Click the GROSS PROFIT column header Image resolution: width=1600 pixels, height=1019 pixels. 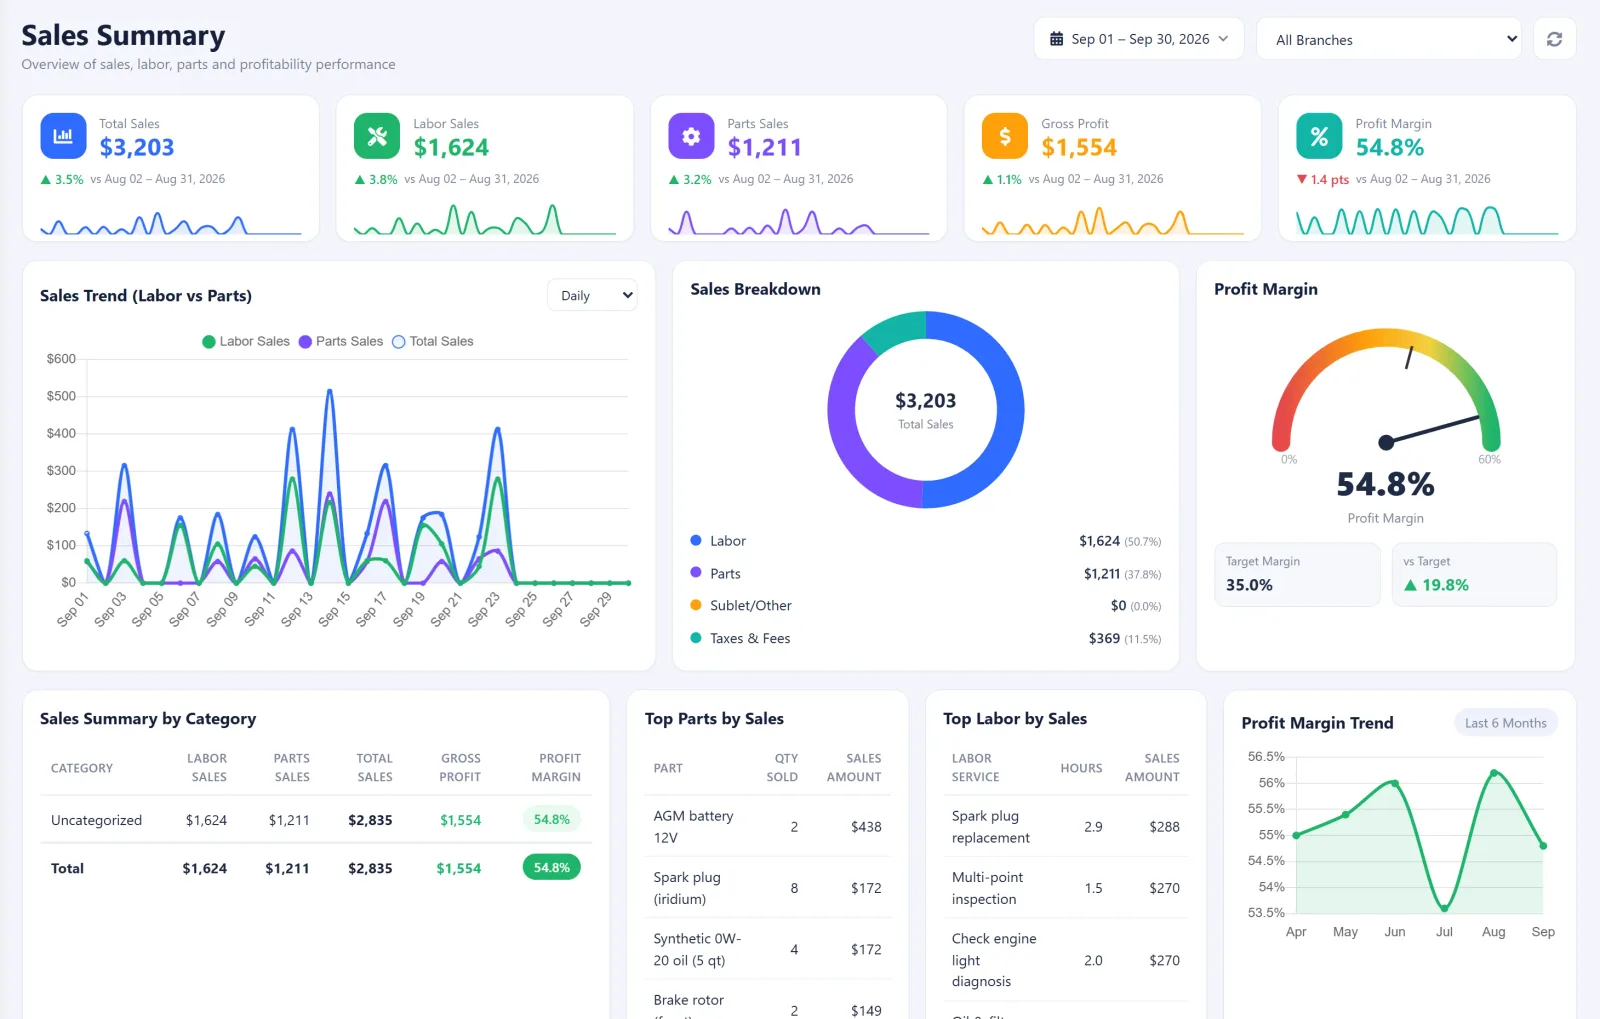460,768
